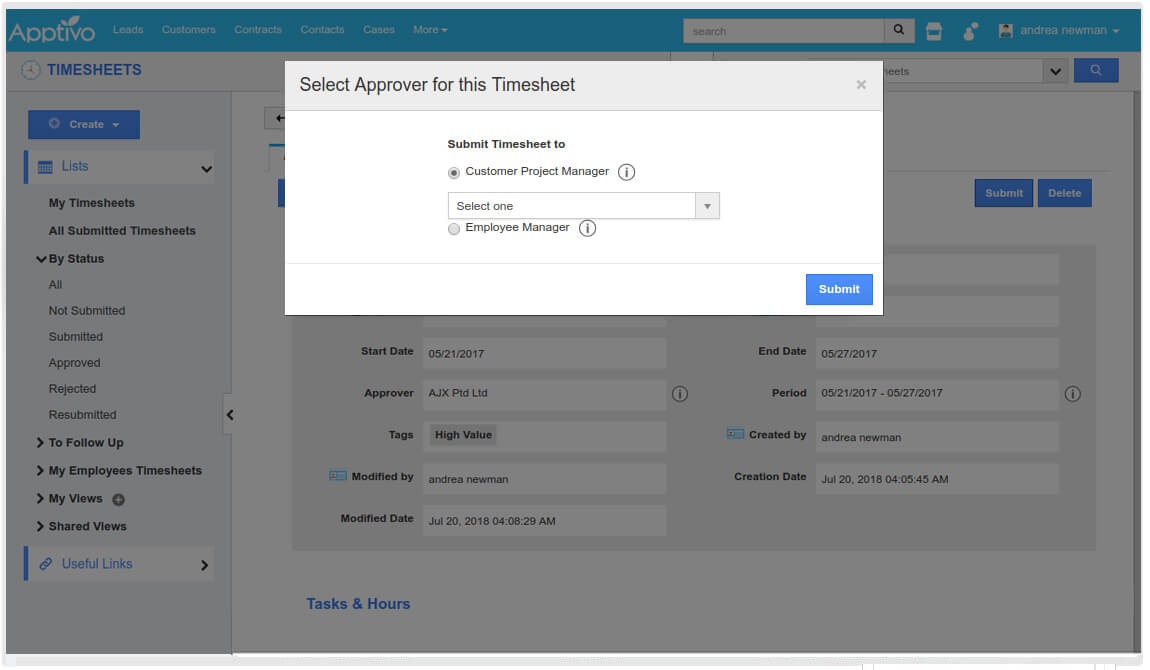Viewport: 1150px width, 670px height.
Task: Open the apps store icon beside search
Action: click(933, 31)
